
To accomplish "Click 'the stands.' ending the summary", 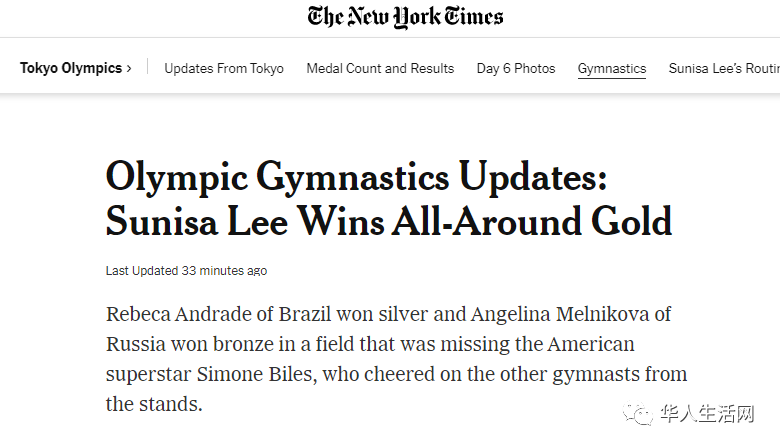I will coord(154,405).
